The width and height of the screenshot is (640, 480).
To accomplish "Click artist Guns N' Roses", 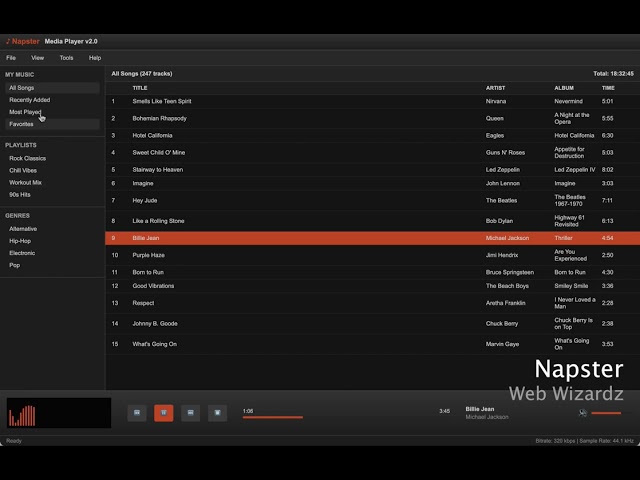I will 505,153.
